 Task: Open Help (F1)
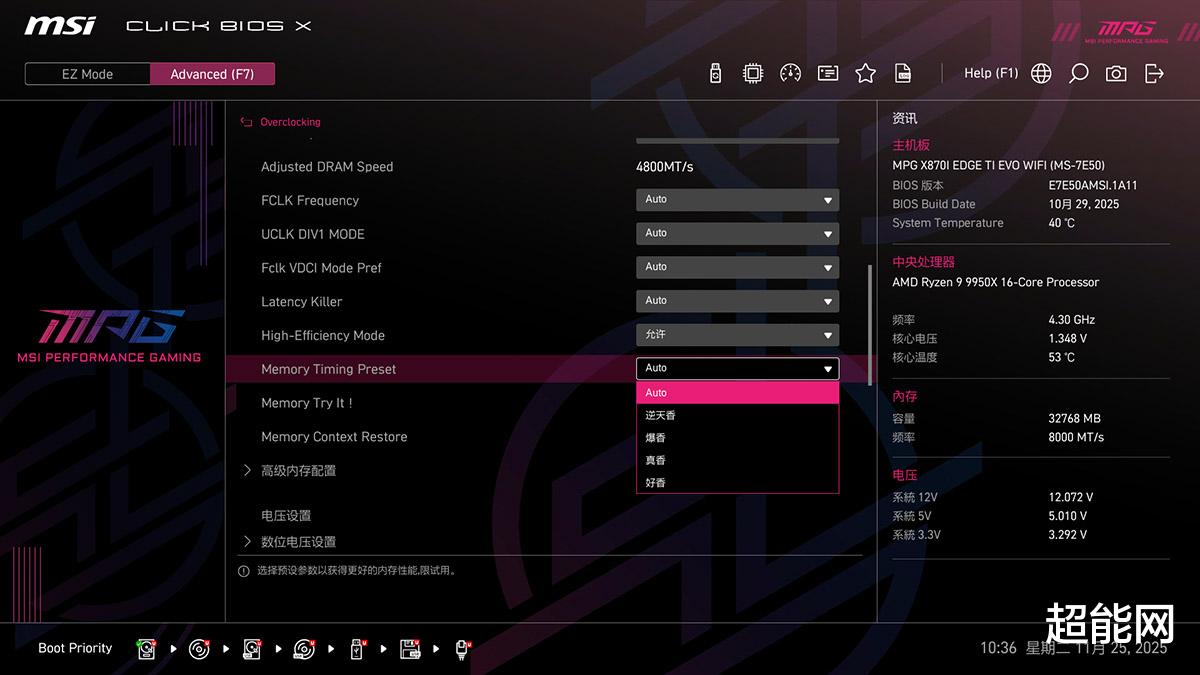coord(991,73)
